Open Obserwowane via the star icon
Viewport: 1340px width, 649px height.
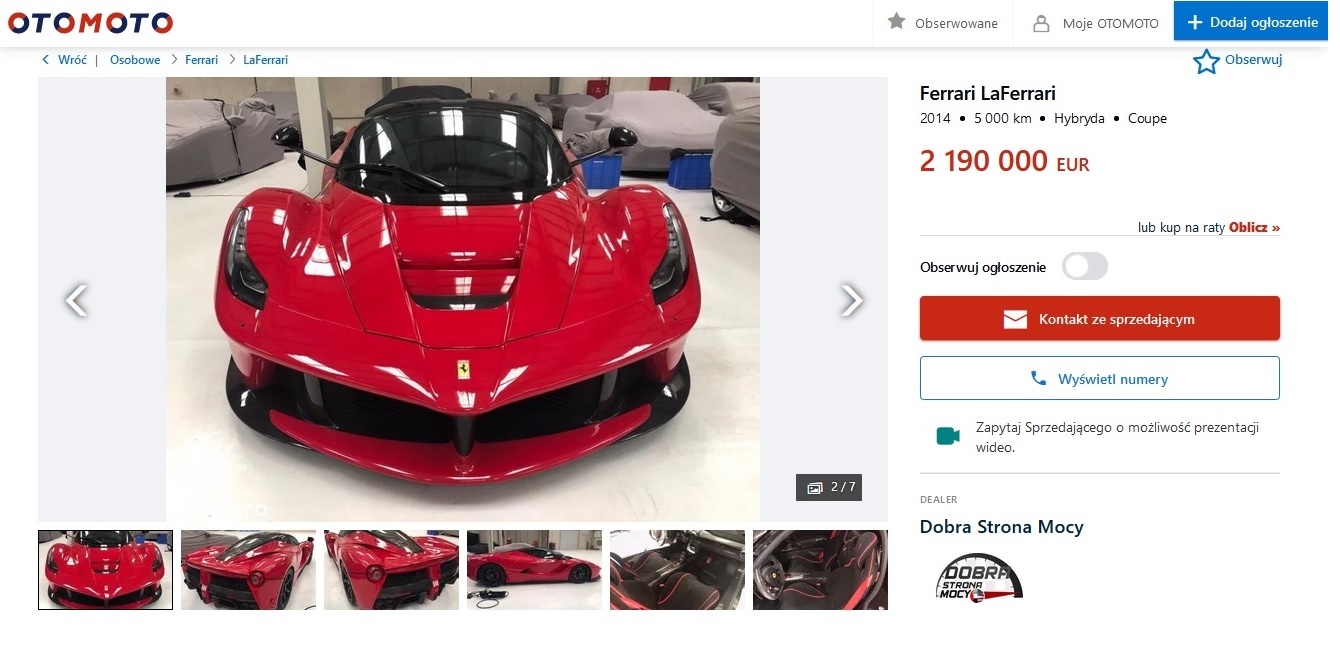point(897,21)
